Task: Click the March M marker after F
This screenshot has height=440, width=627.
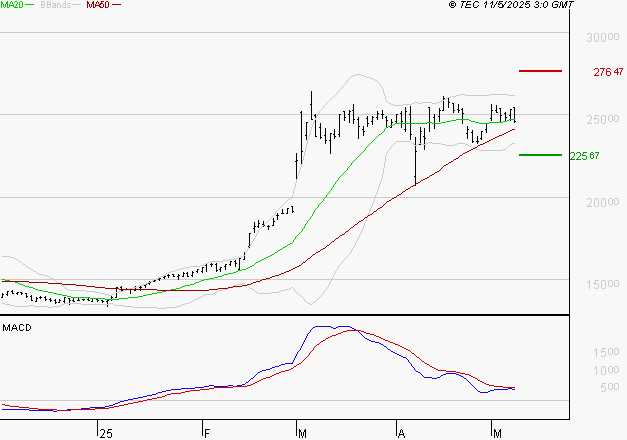Action: pyautogui.click(x=302, y=433)
